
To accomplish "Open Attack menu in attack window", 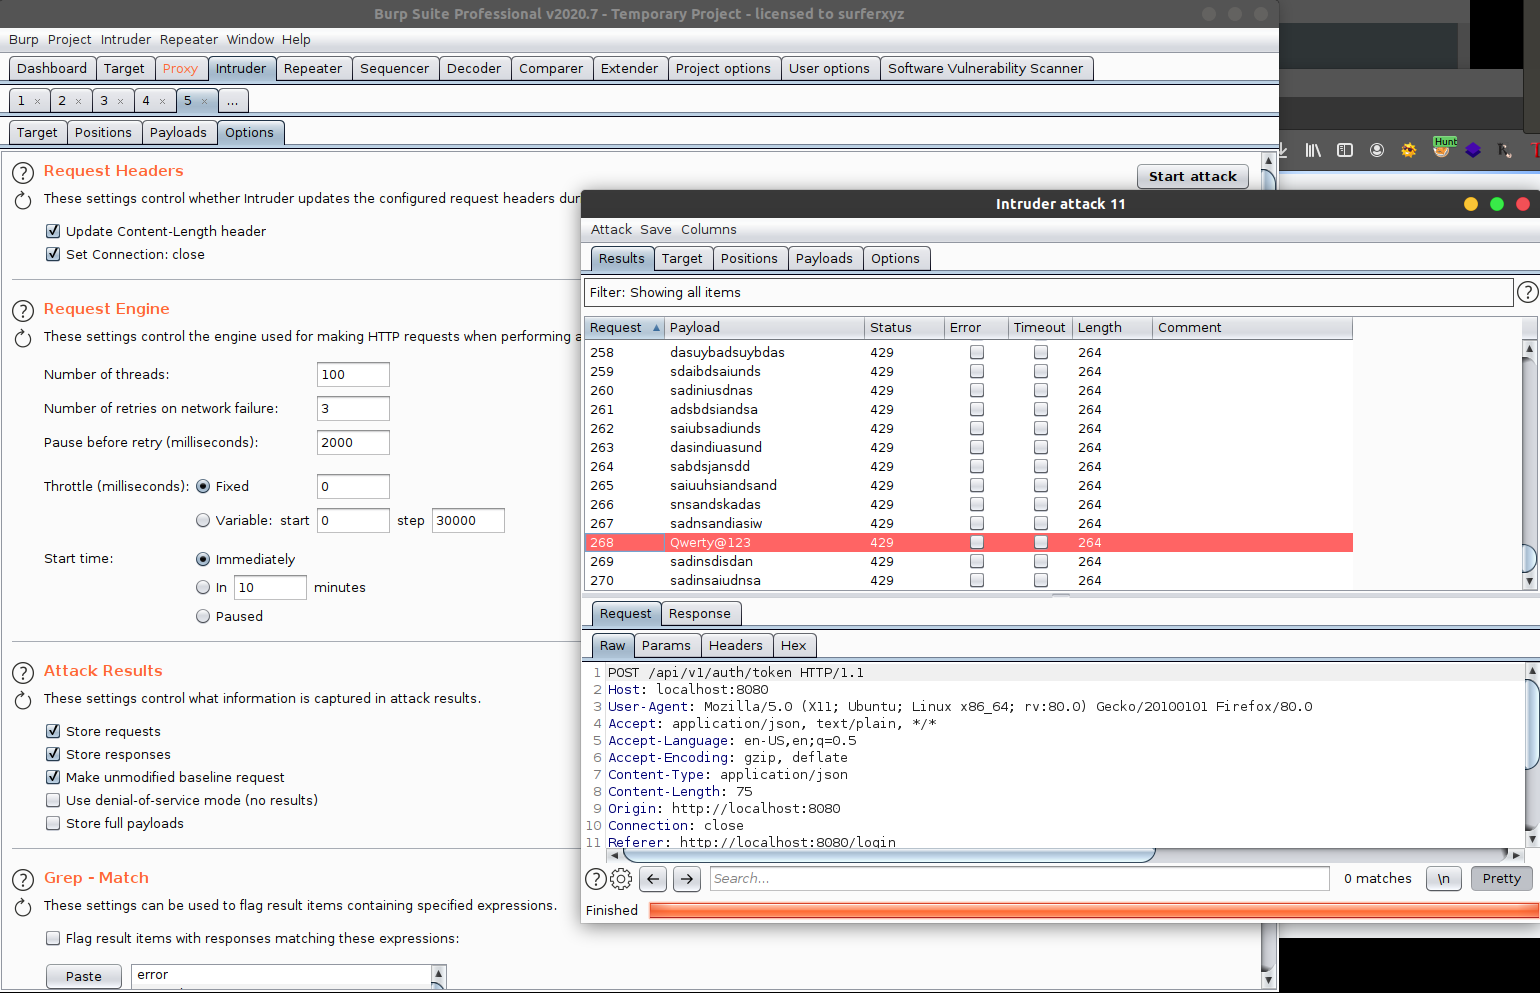I will pos(611,229).
